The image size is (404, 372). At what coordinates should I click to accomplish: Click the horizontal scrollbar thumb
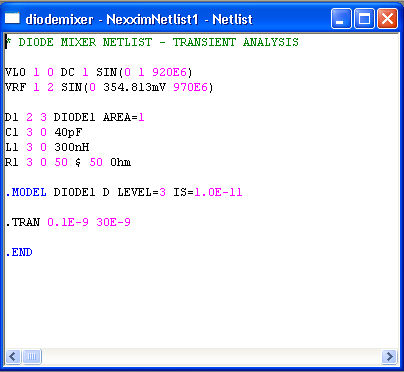pos(32,357)
